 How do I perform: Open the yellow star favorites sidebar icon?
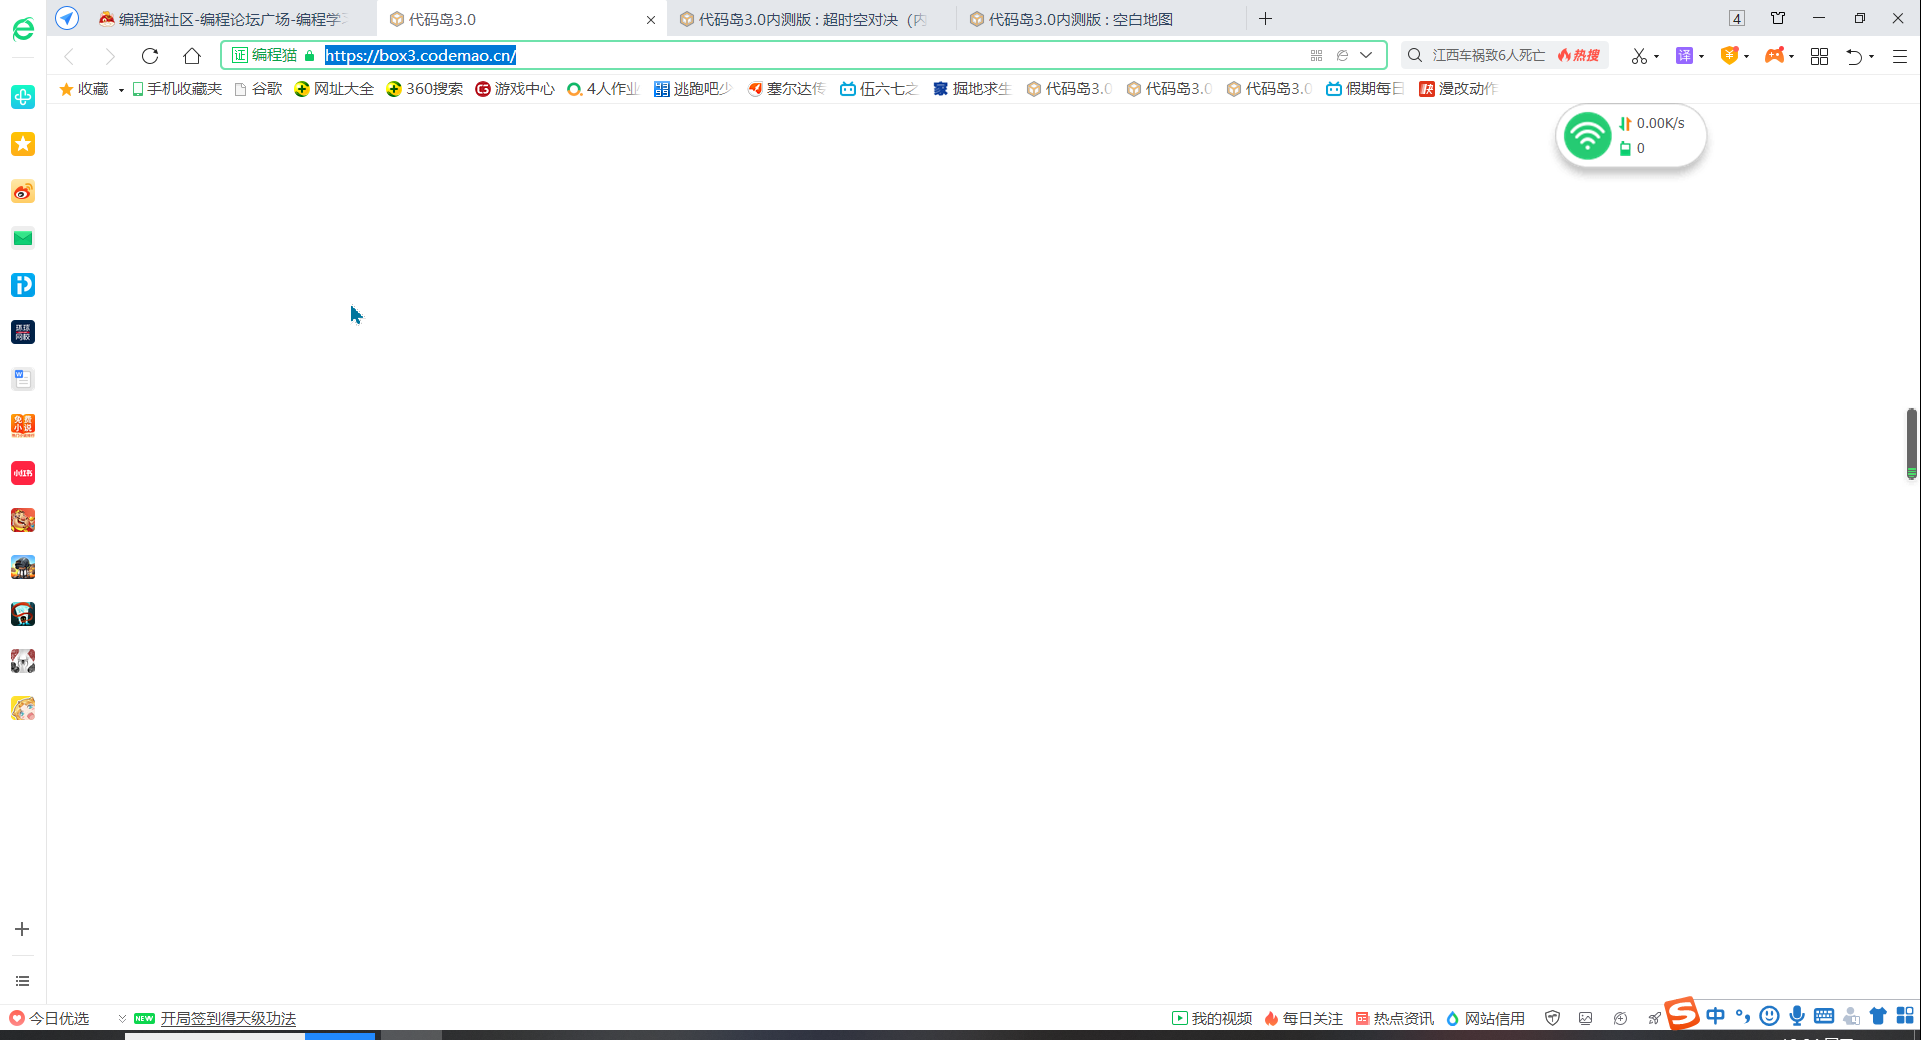click(x=23, y=144)
